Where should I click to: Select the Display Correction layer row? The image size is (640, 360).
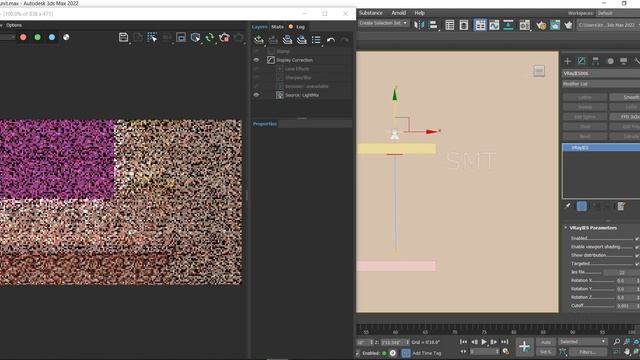(302, 60)
